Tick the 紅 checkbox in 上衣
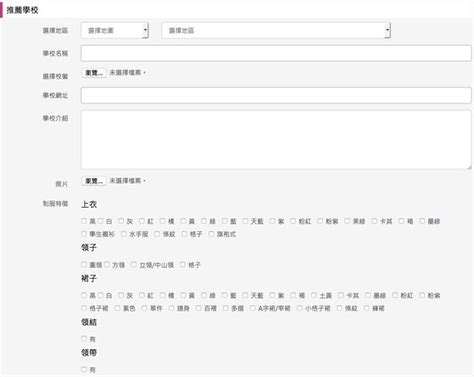This screenshot has width=474, height=377. 142,221
